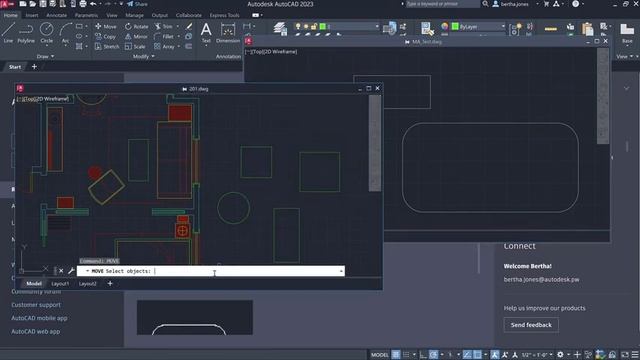Toggle 2D object snap
The image size is (640, 360).
click(x=478, y=354)
